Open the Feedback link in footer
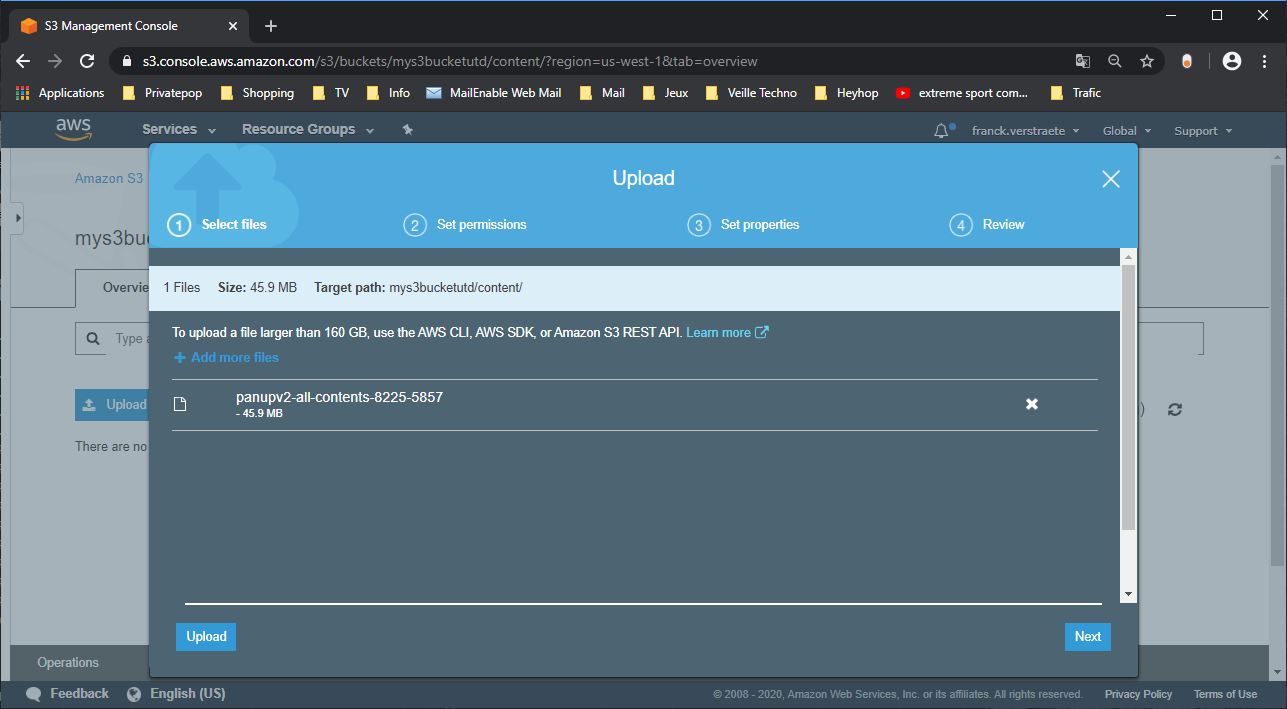The image size is (1287, 709). (x=67, y=694)
